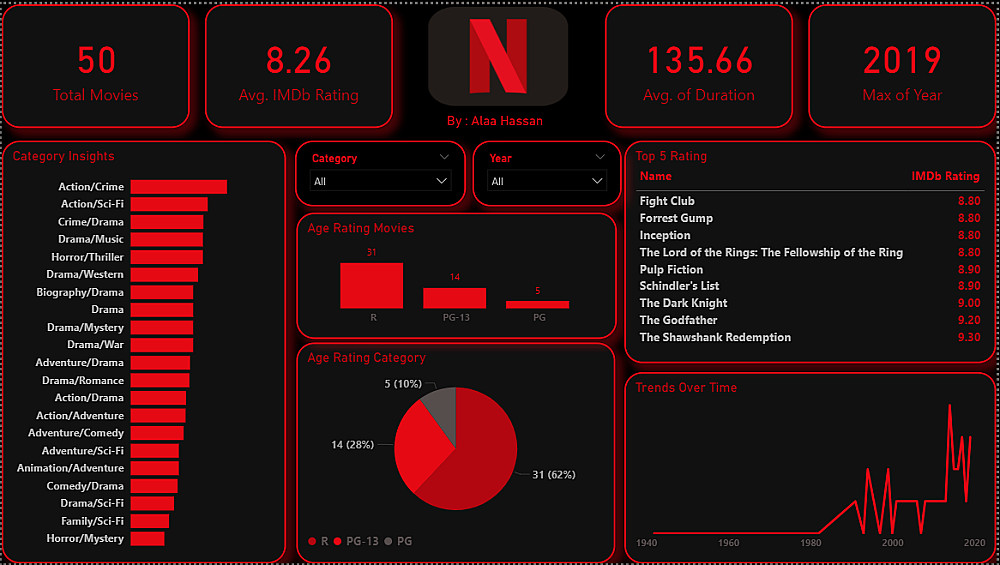Select the Crime/Drama category bar
Image resolution: width=1000 pixels, height=565 pixels.
[x=167, y=222]
